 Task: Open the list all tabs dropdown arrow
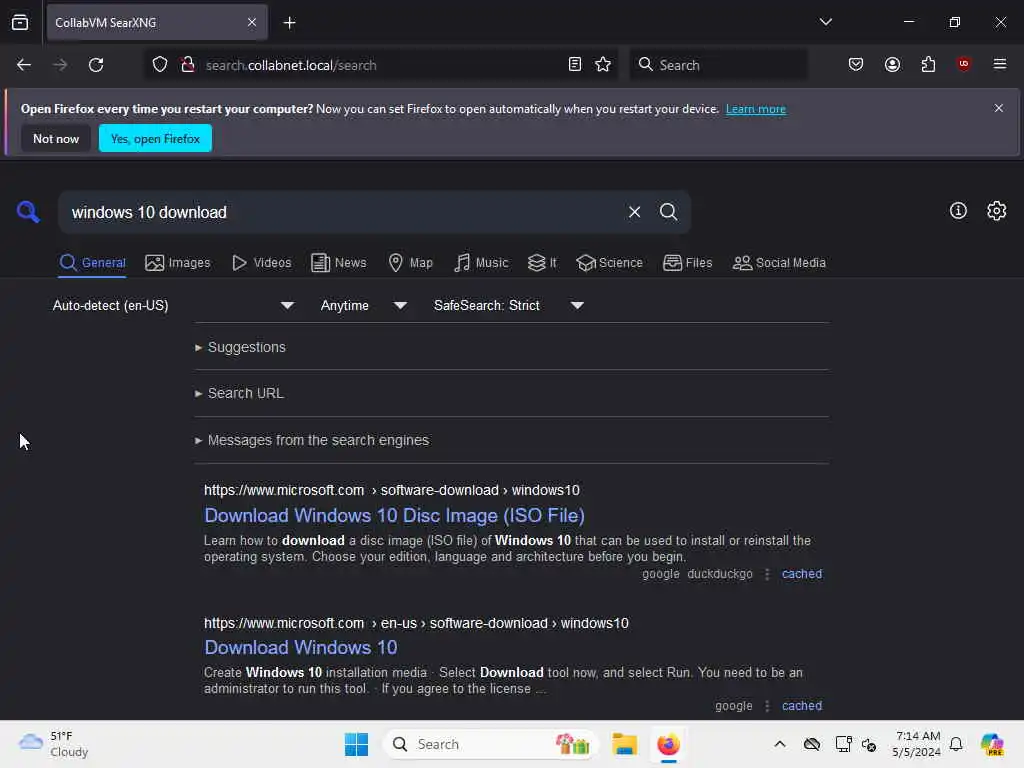[x=825, y=22]
